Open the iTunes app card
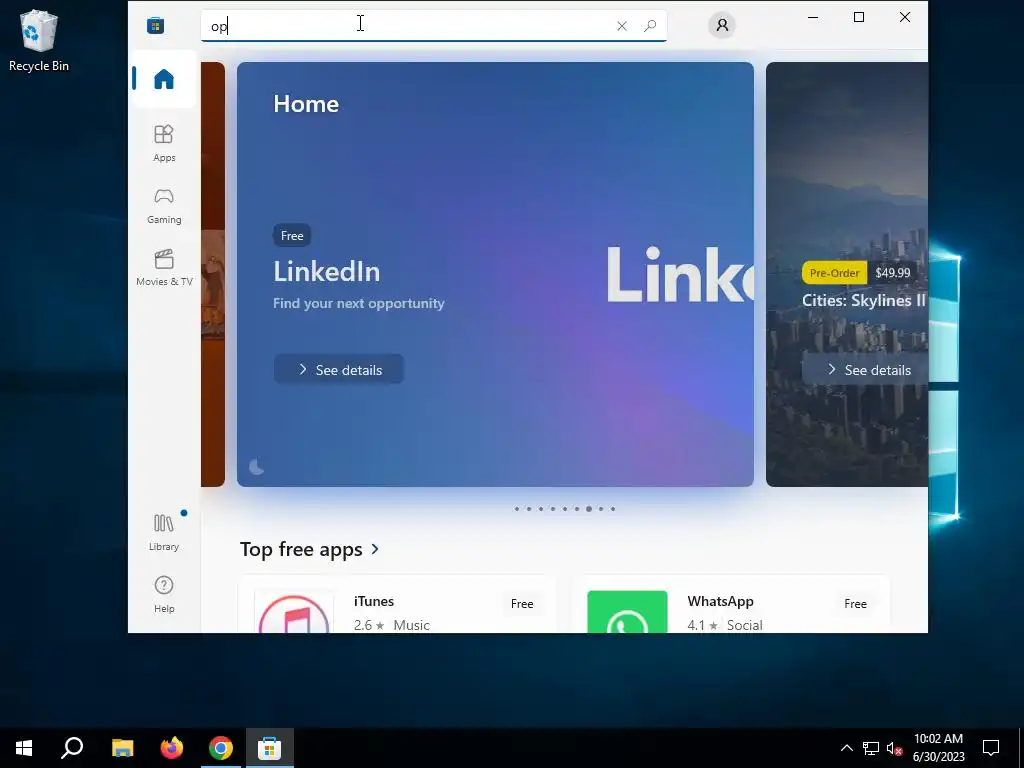1024x768 pixels. 397,605
